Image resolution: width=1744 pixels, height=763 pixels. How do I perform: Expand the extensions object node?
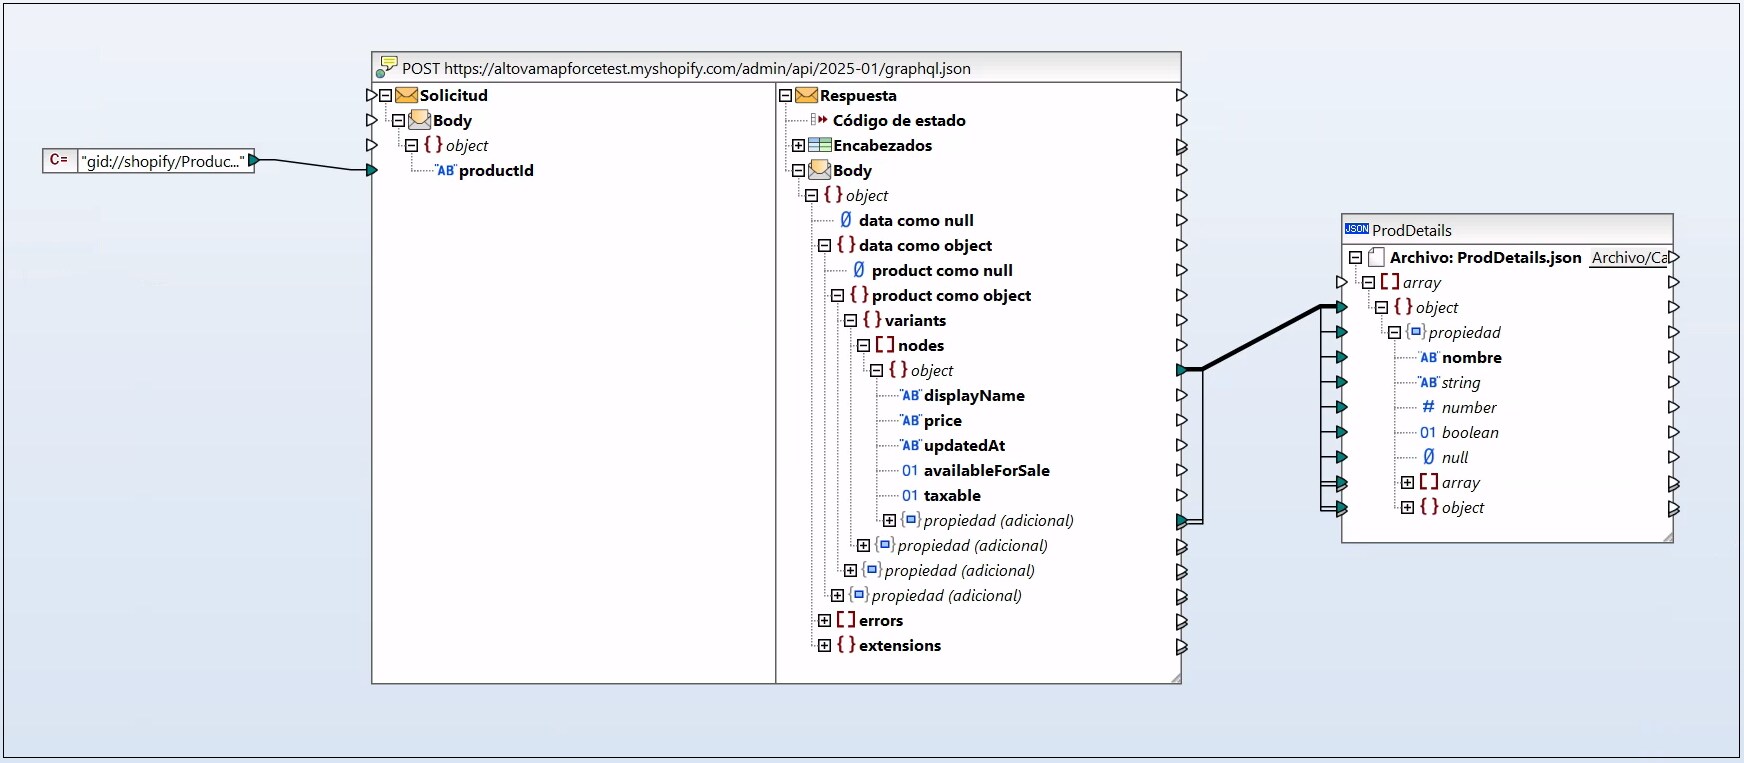pos(824,646)
